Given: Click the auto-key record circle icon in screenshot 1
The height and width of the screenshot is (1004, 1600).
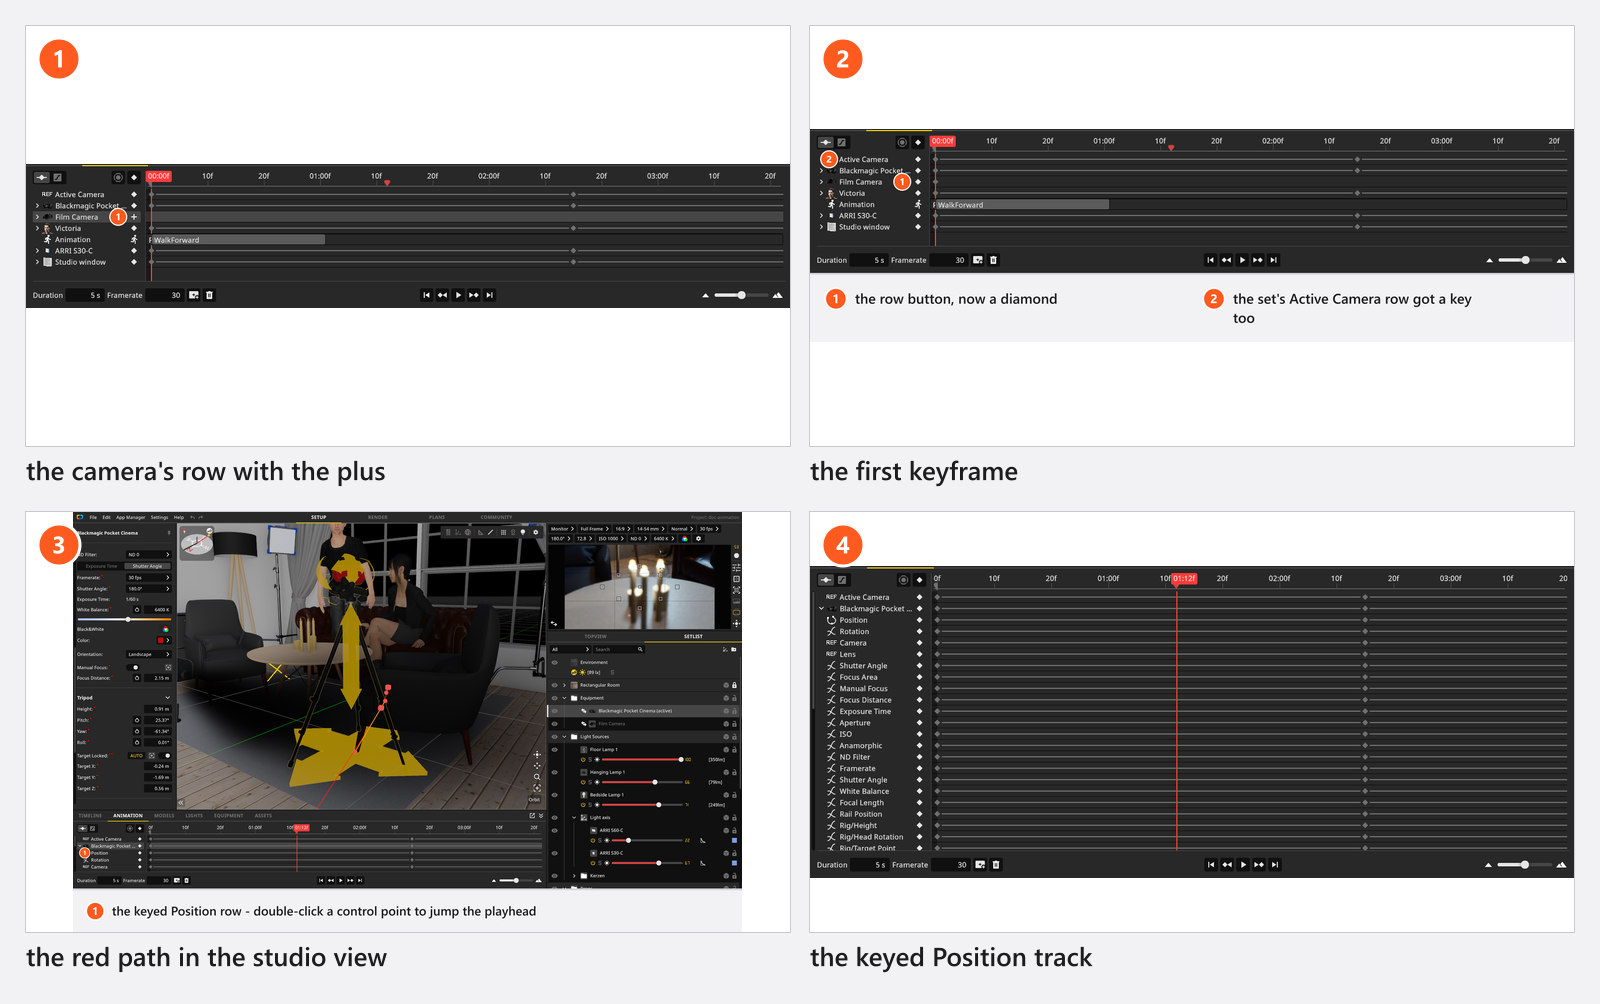Looking at the screenshot, I should point(118,177).
